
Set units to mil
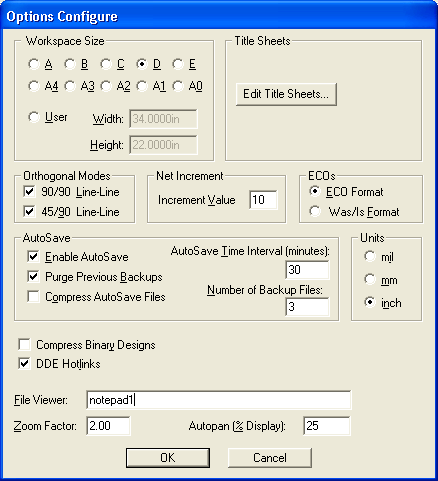click(370, 256)
